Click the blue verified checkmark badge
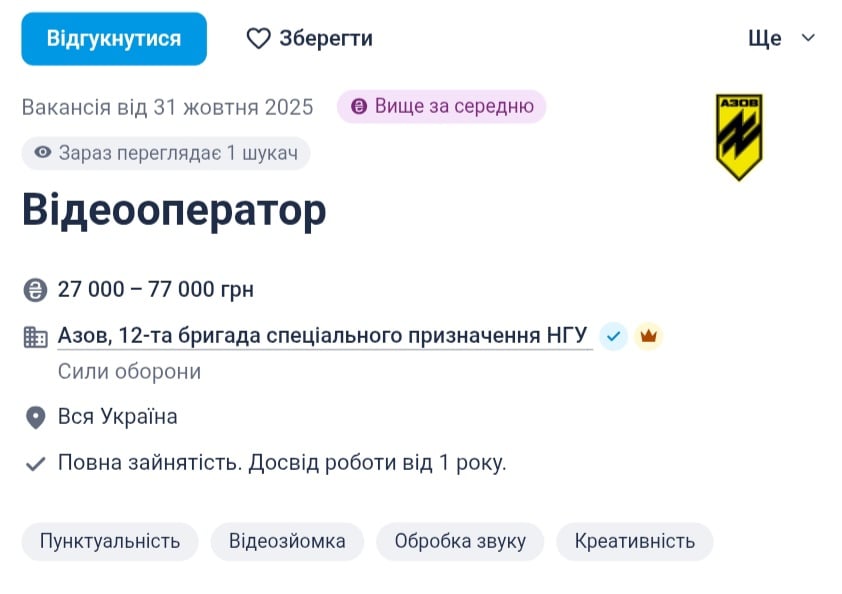 tap(613, 337)
